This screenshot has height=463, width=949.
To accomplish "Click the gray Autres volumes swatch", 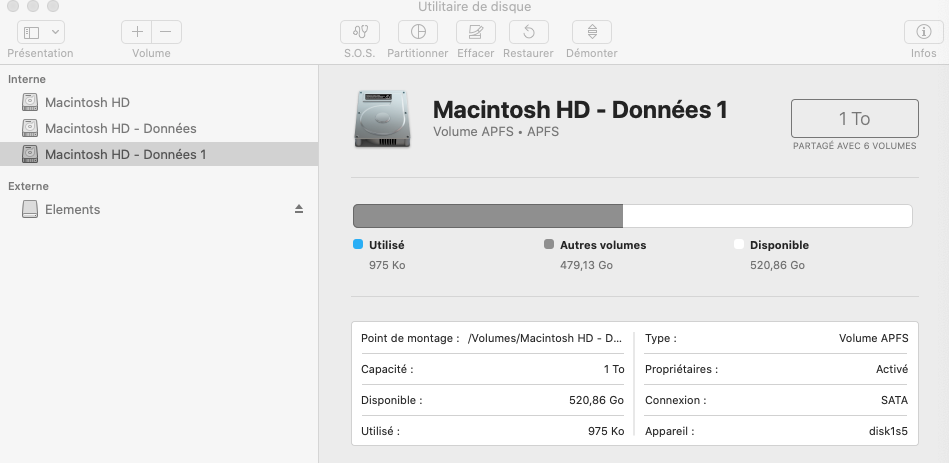I will click(x=549, y=244).
